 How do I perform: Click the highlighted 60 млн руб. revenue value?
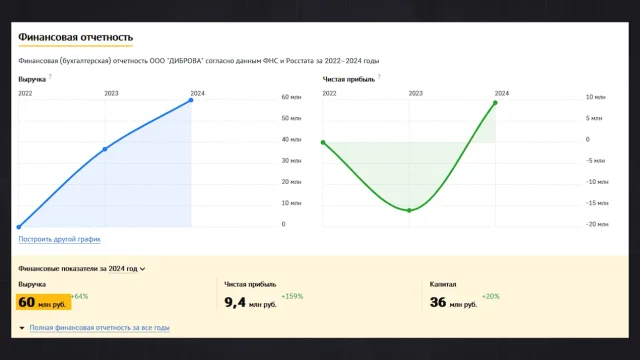pyautogui.click(x=43, y=302)
